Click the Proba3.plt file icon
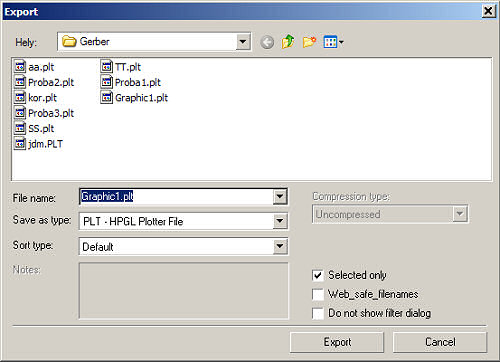Viewport: 500px width, 362px height. 20,113
